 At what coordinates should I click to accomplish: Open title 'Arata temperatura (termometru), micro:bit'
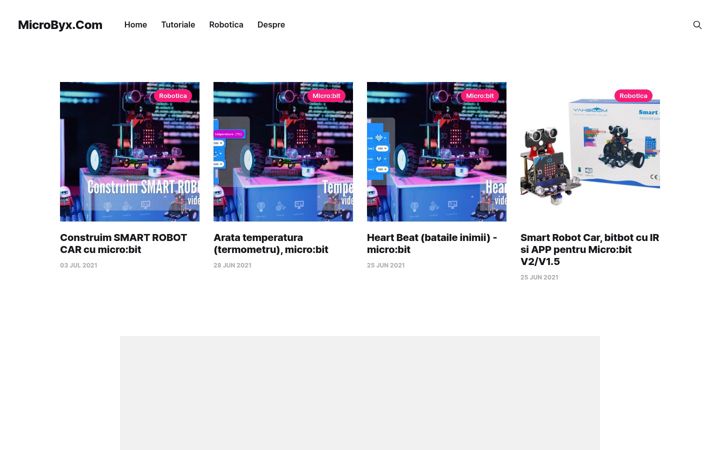coord(271,243)
